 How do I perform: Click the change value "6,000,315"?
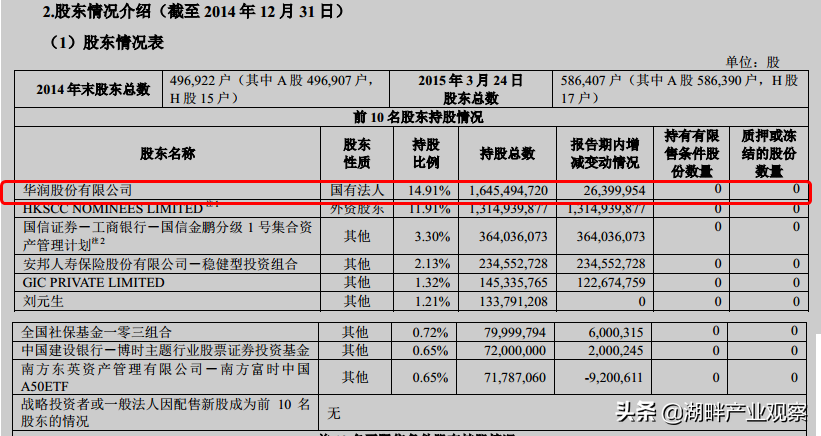(x=616, y=332)
